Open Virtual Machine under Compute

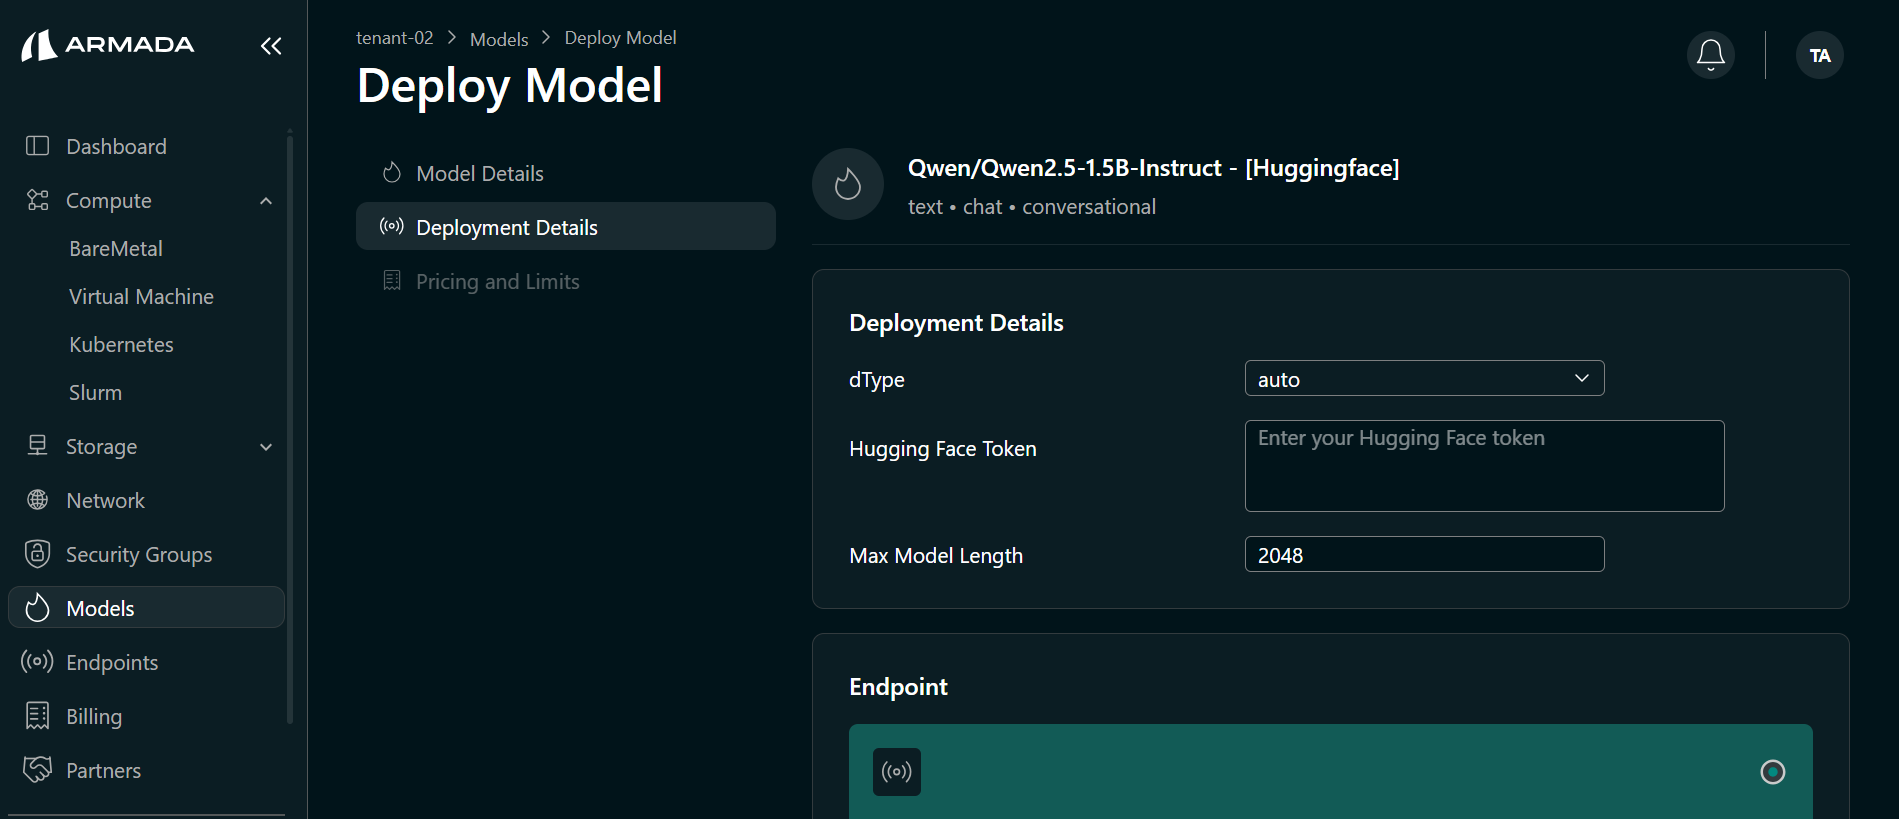tap(141, 297)
